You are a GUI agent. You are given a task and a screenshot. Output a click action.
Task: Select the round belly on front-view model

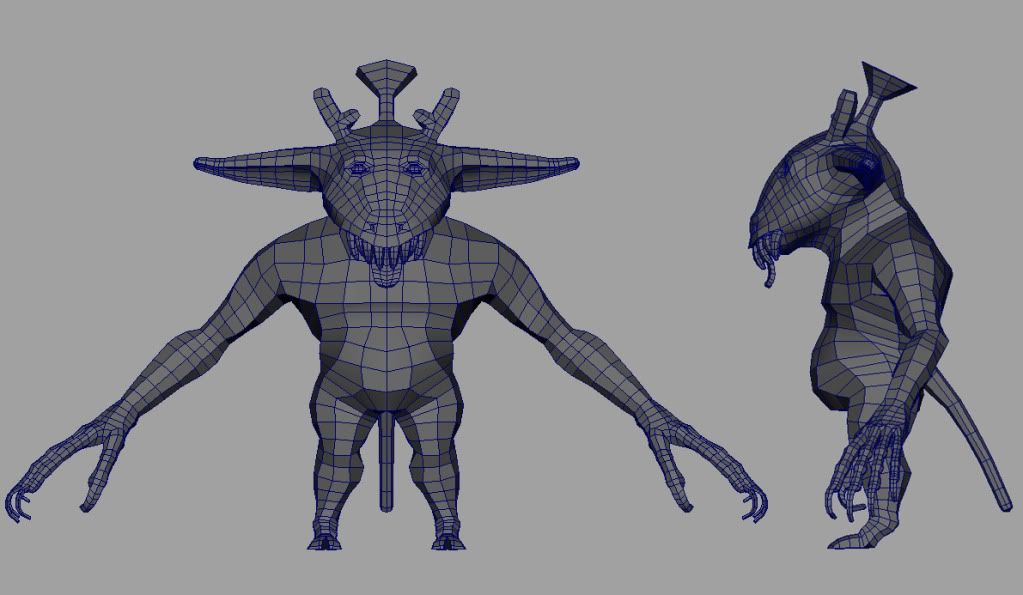point(386,365)
